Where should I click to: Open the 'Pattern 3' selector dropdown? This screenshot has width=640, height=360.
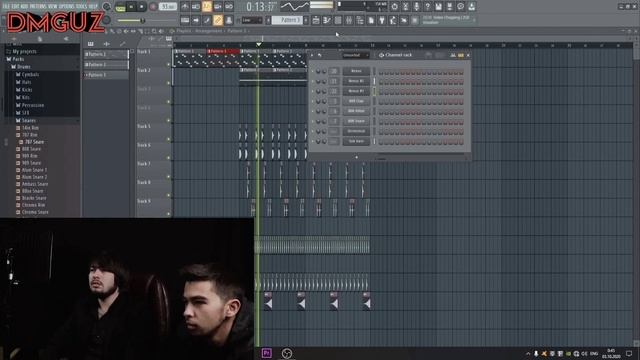click(x=287, y=20)
